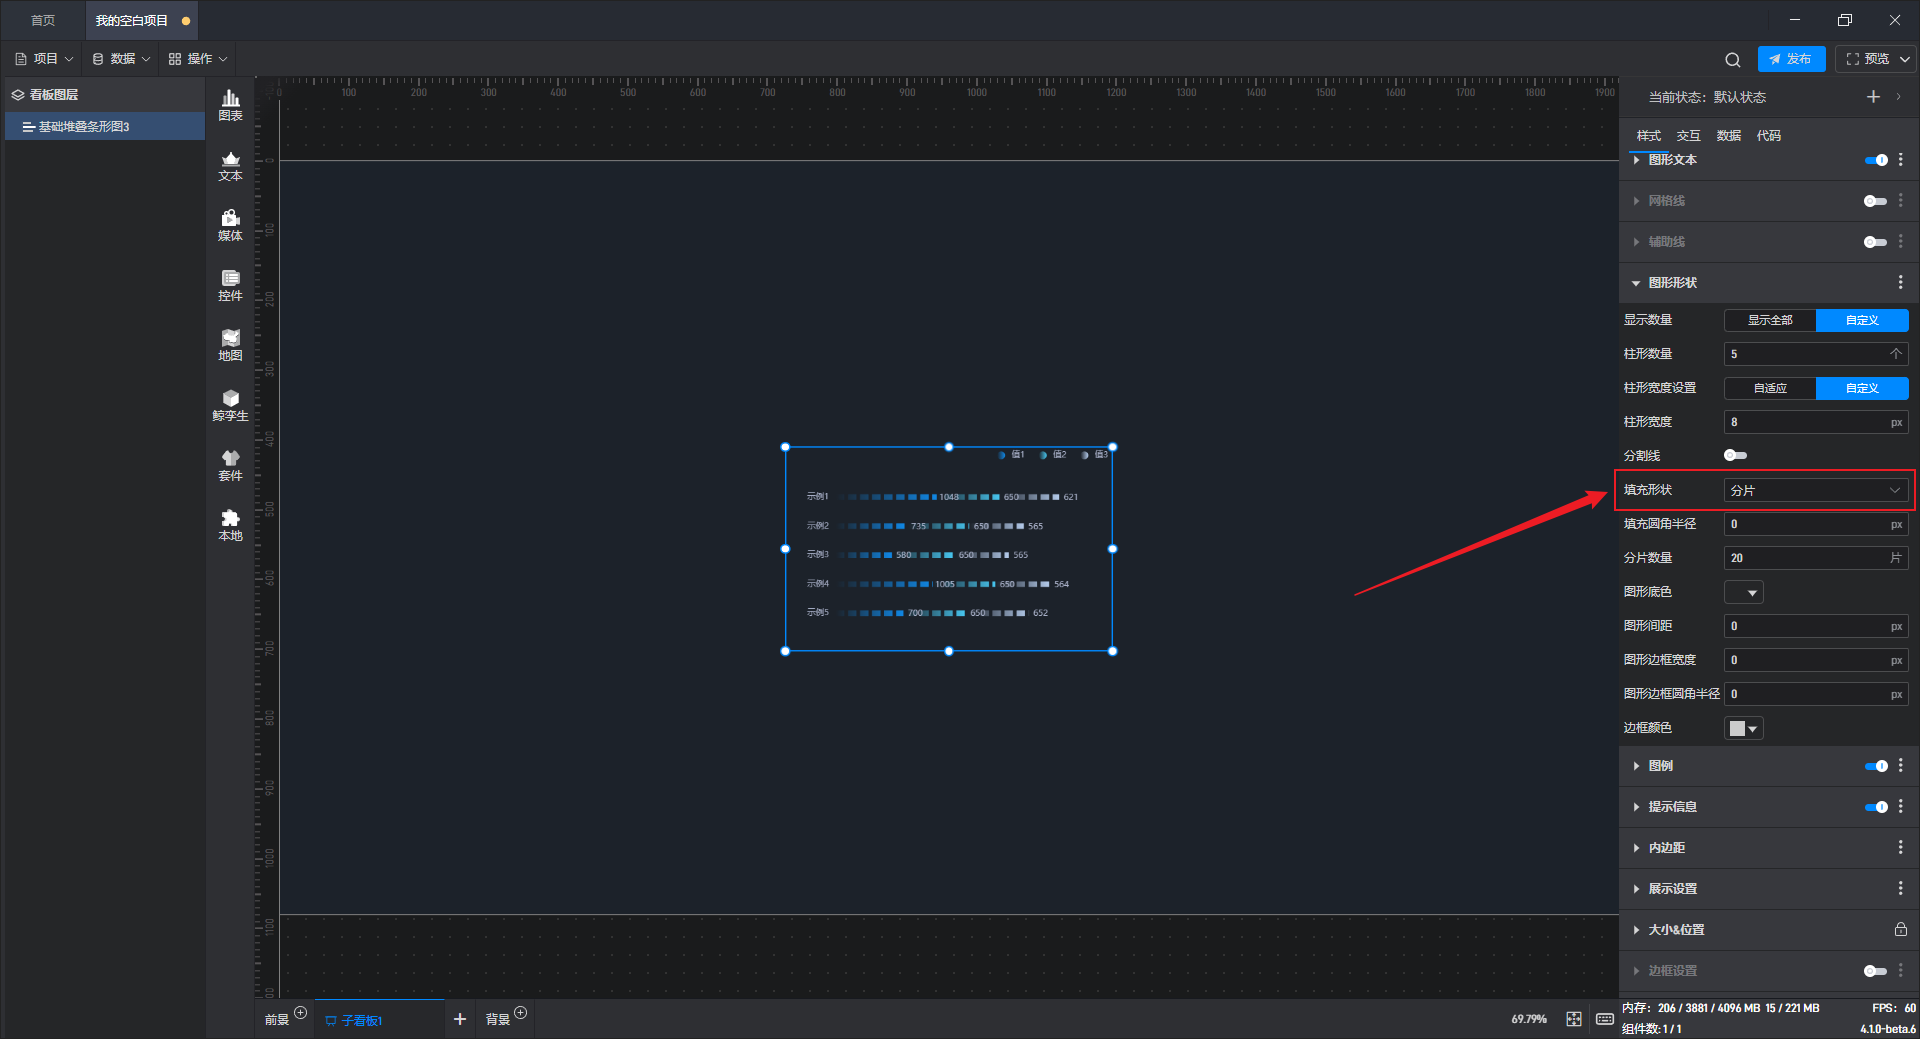Open 提示信息 more options menu
Viewport: 1920px width, 1039px height.
(x=1901, y=807)
